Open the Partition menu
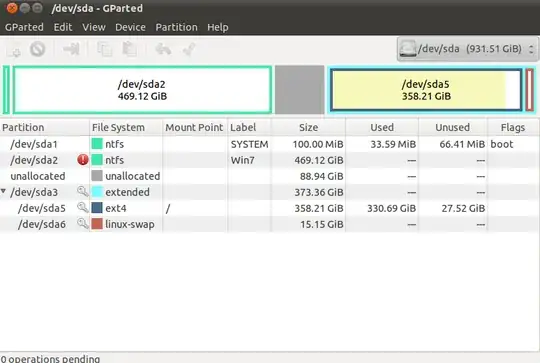 coord(176,27)
